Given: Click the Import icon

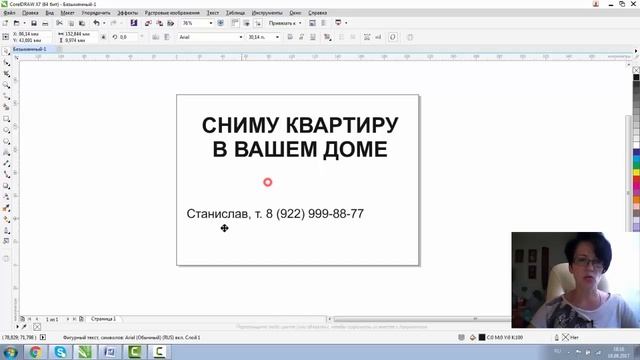Looking at the screenshot, I should tap(148, 23).
